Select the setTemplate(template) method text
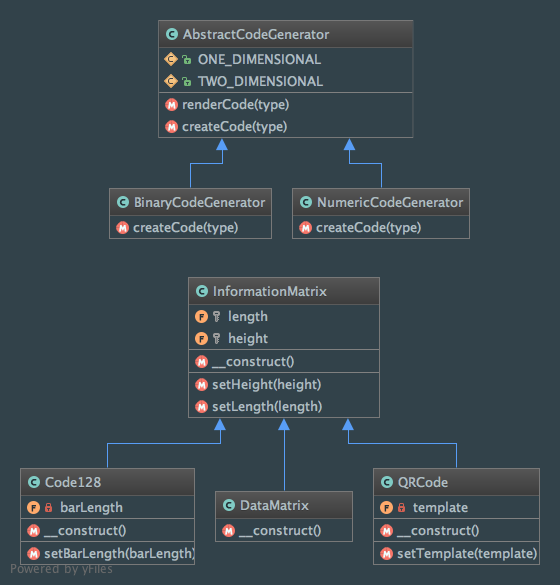This screenshot has height=585, width=560. [467, 554]
